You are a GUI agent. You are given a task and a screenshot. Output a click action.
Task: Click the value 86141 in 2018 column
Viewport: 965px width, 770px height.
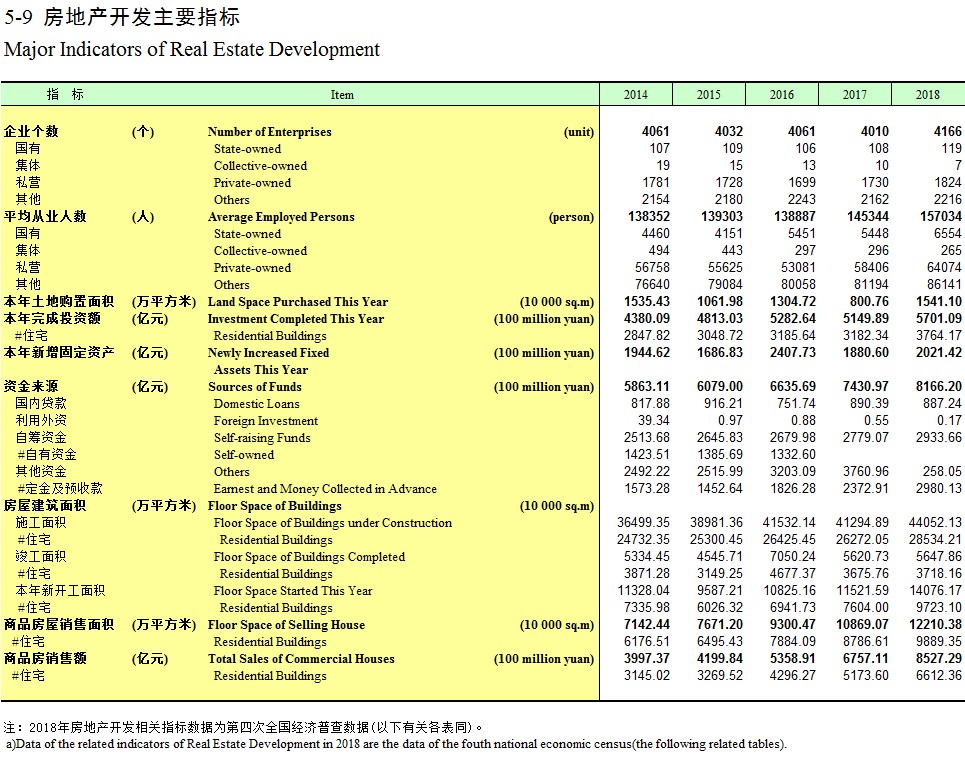944,284
